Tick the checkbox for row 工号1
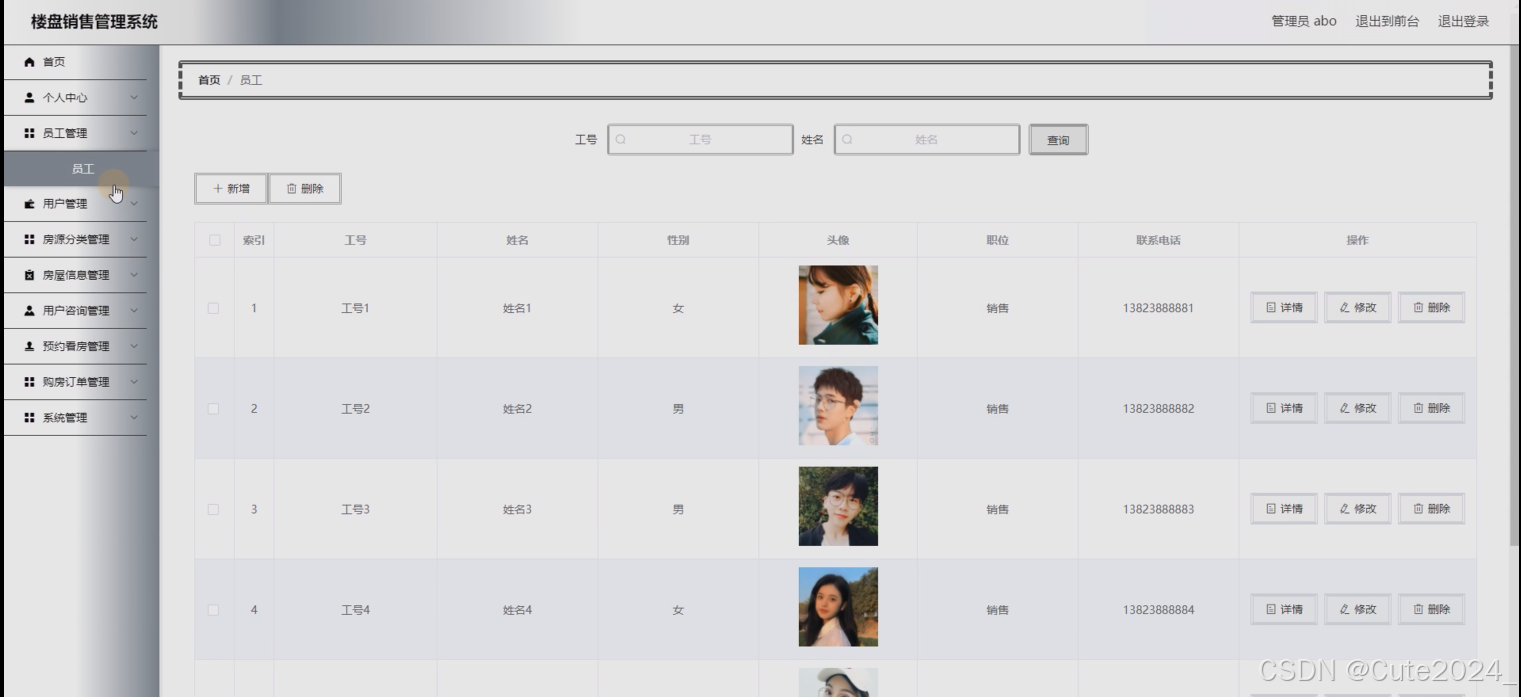Screen dimensions: 1521x697 (213, 308)
